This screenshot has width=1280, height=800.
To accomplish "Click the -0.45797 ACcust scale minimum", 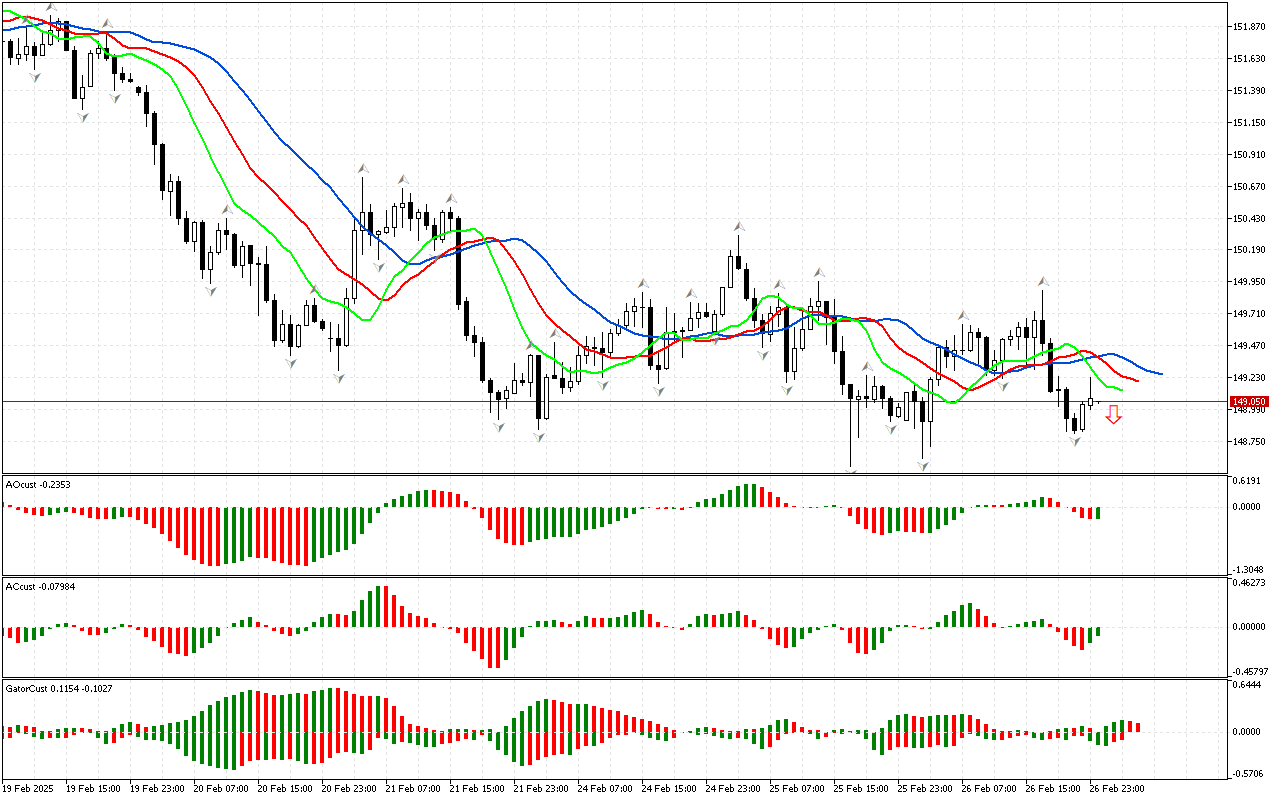I will (1249, 671).
